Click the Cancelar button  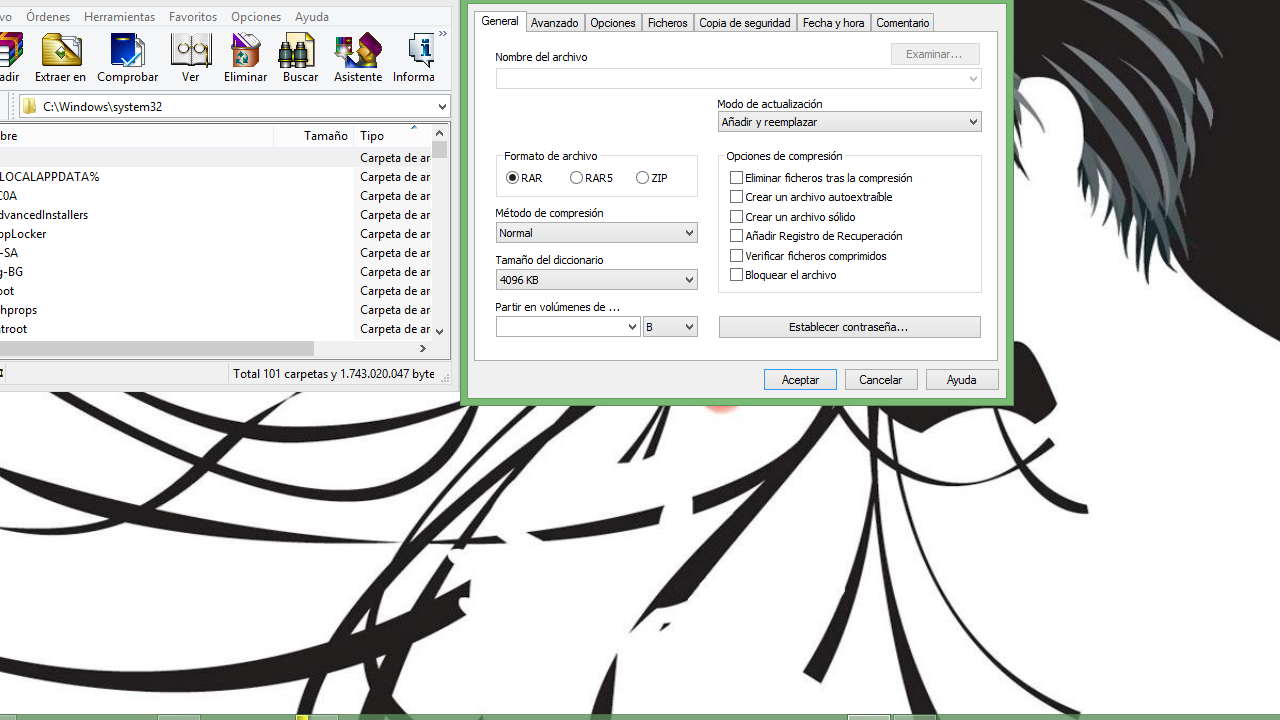coord(881,380)
